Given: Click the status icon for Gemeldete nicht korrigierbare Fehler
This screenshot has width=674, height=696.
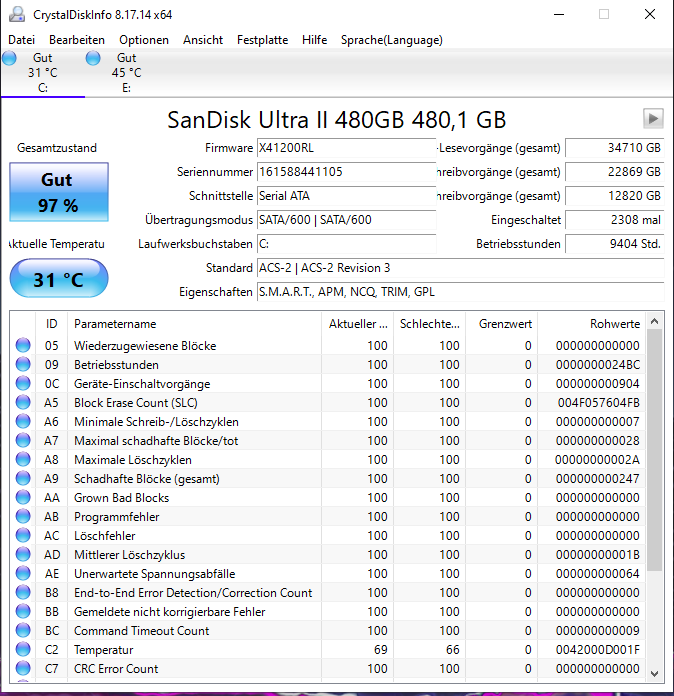Looking at the screenshot, I should coord(23,612).
